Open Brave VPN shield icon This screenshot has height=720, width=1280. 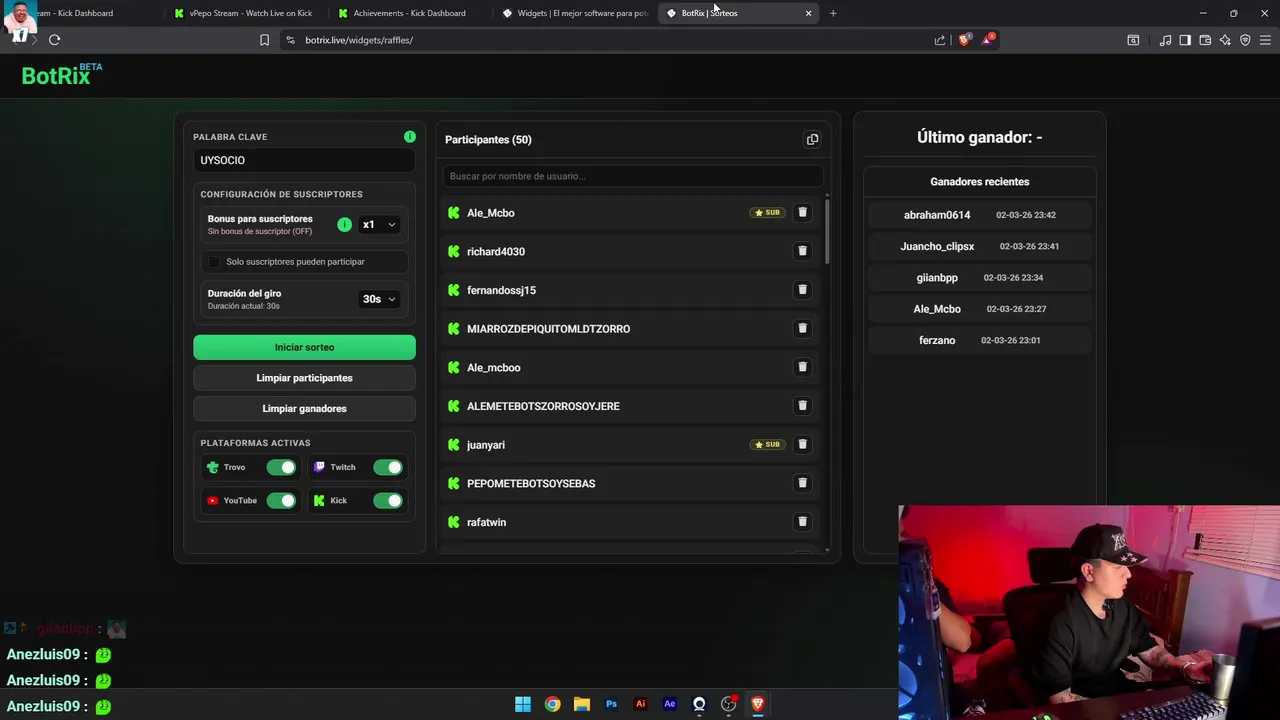[x=1245, y=40]
